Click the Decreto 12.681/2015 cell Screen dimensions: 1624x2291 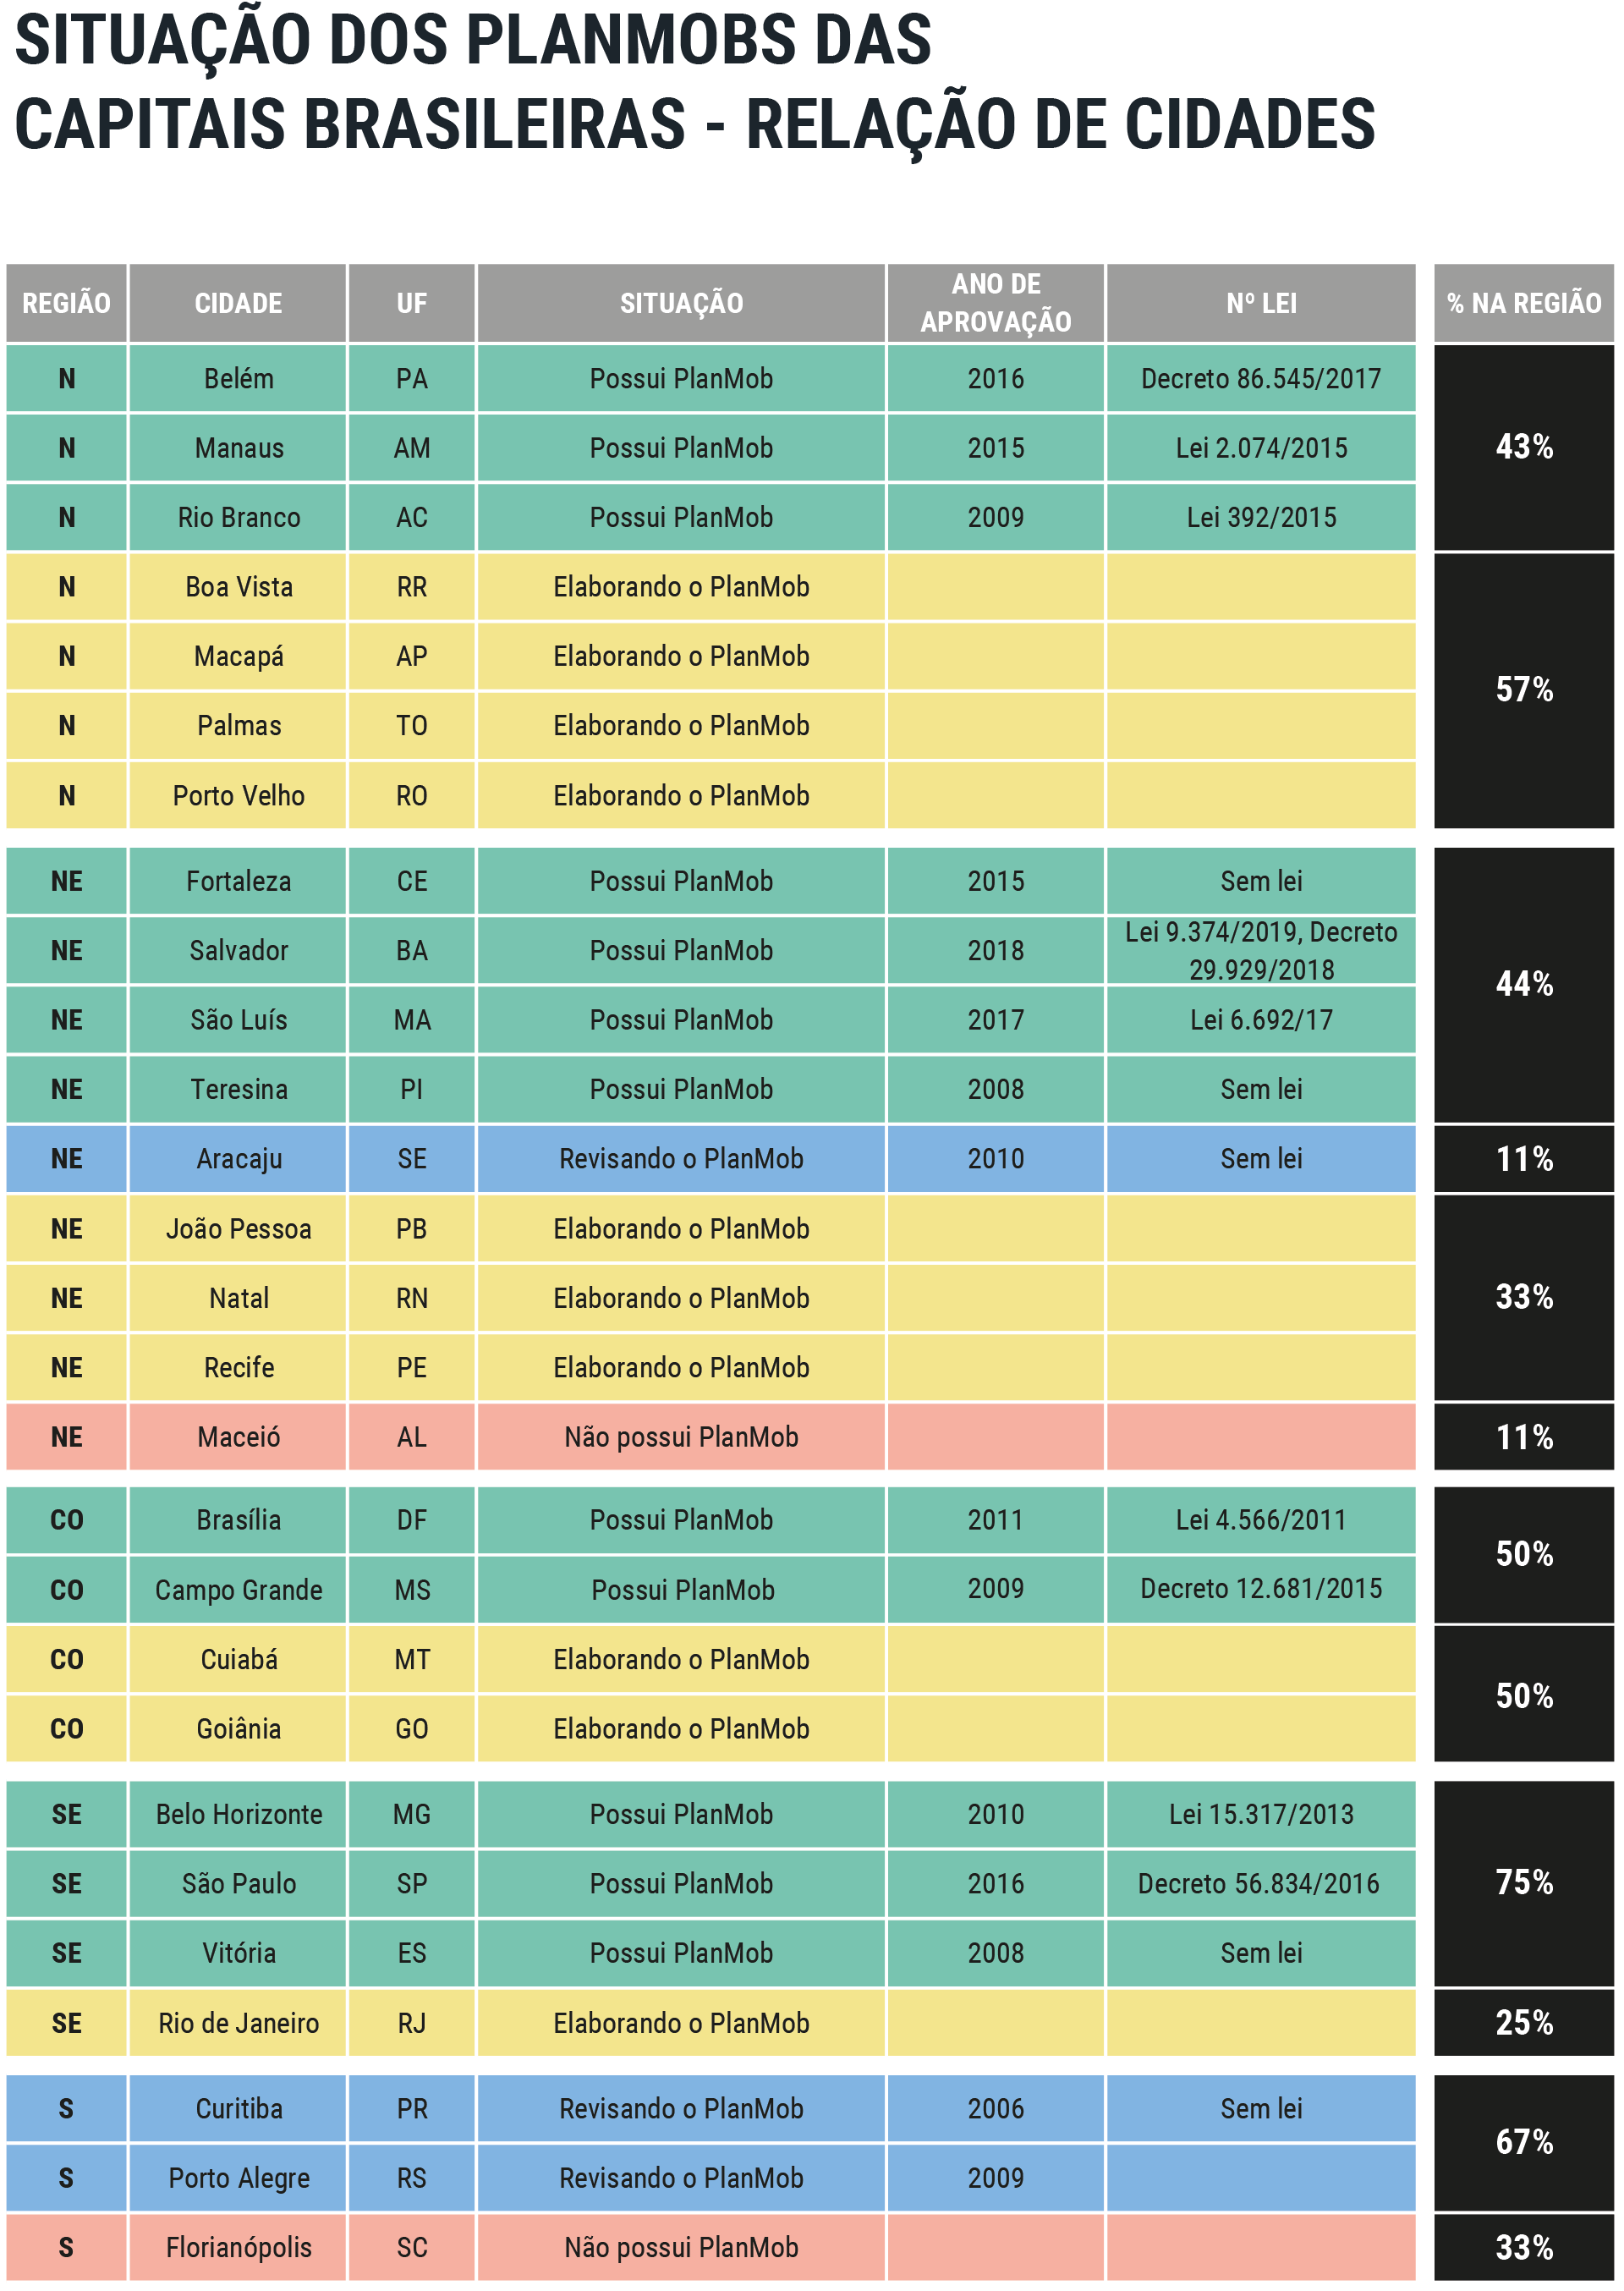[x=1260, y=1589]
